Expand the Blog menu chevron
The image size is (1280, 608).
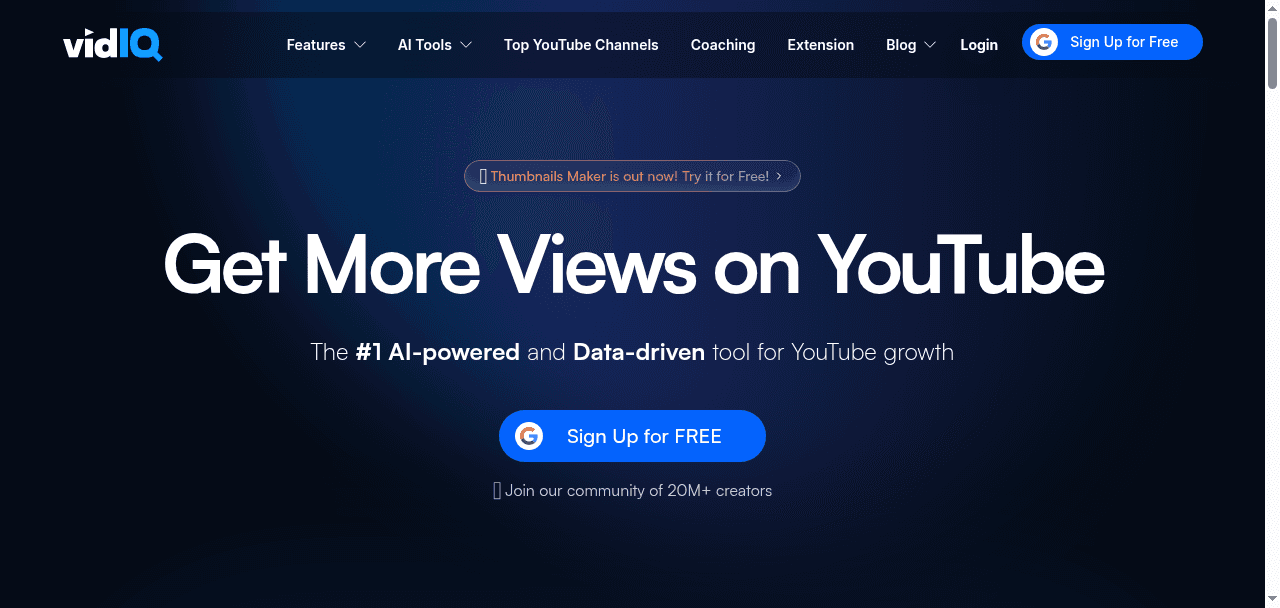930,45
